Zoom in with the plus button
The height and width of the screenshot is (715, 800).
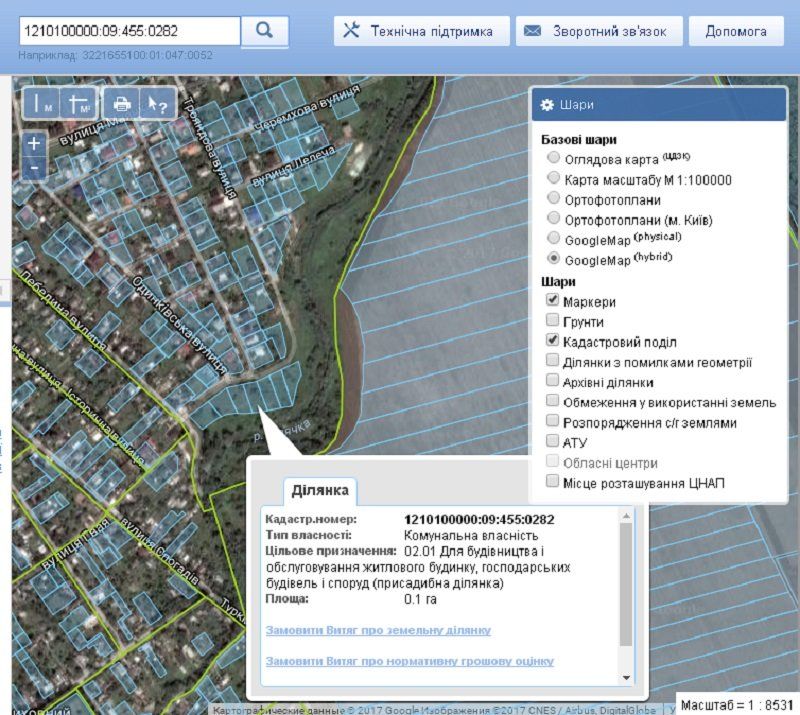coord(34,143)
